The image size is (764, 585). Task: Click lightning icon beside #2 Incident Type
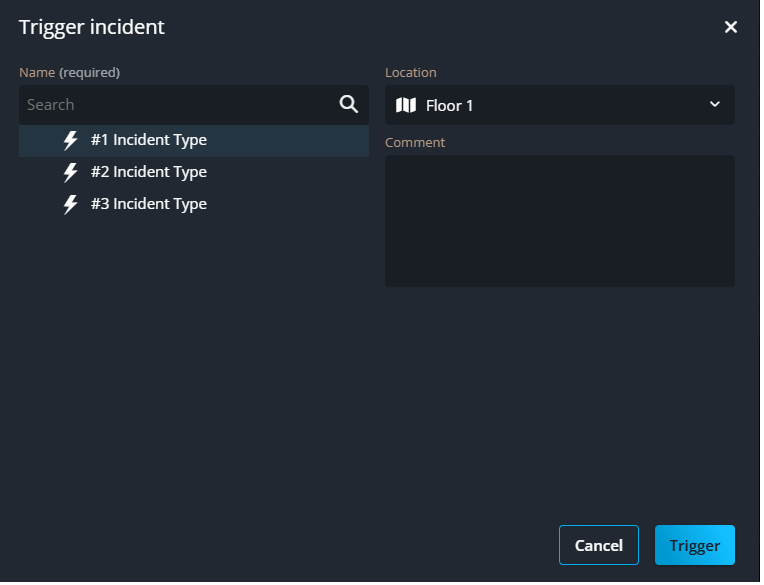point(71,172)
